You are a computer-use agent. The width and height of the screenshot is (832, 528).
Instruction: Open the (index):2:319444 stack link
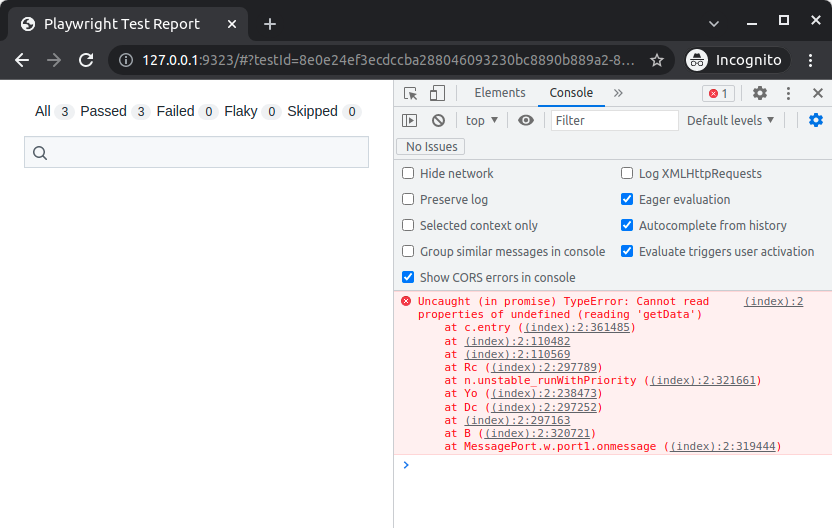pyautogui.click(x=723, y=447)
